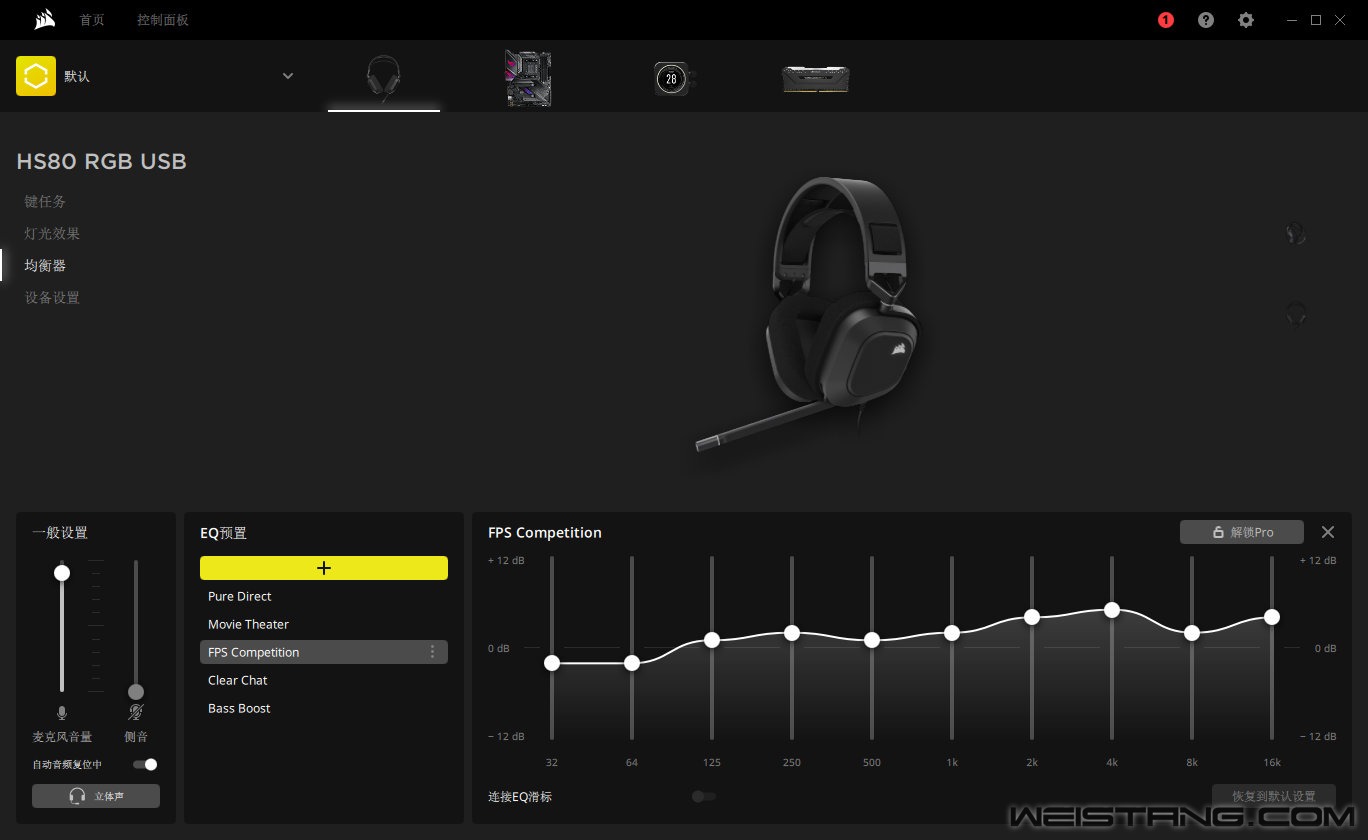Image resolution: width=1368 pixels, height=840 pixels.
Task: Click the 125 Hz EQ slider handle
Action: coord(712,640)
